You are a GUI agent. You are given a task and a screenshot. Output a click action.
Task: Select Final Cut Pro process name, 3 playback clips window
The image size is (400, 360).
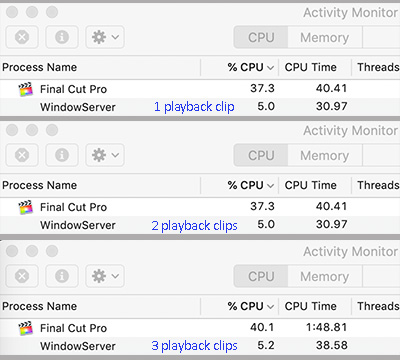click(73, 328)
